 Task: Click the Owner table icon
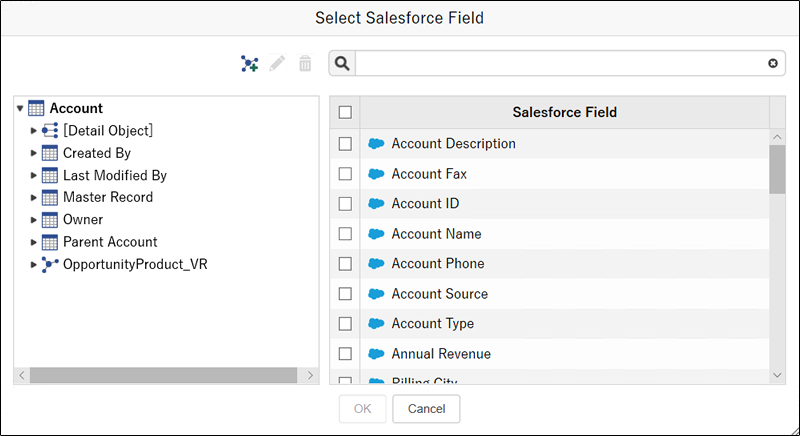[x=49, y=220]
